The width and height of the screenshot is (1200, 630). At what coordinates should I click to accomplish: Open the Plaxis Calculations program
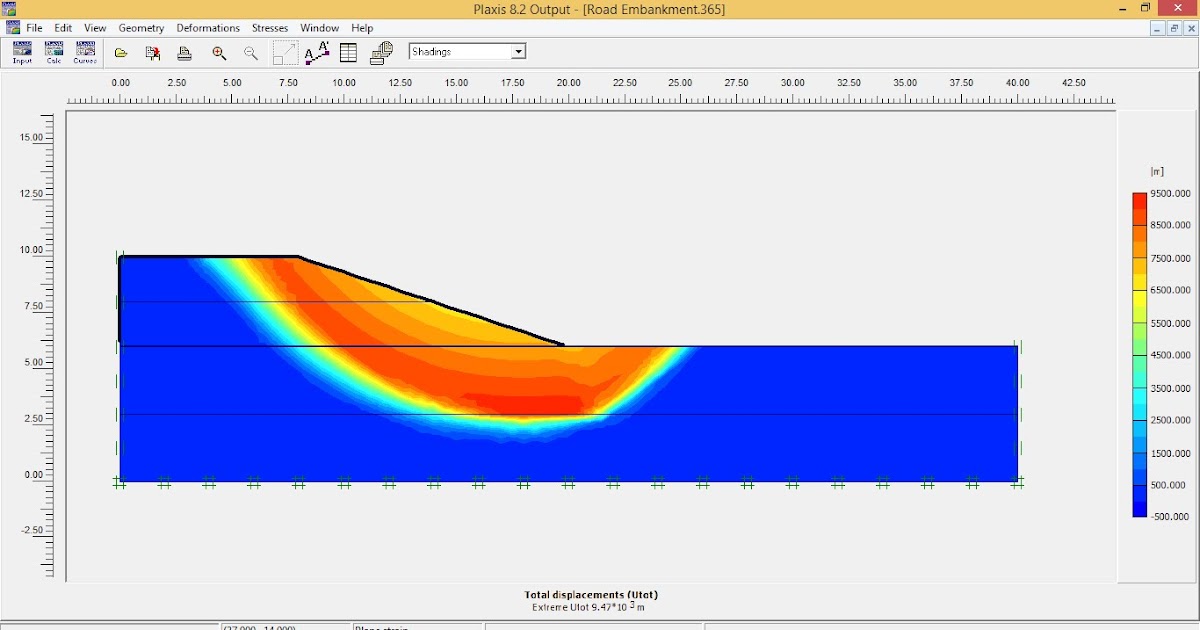[53, 51]
